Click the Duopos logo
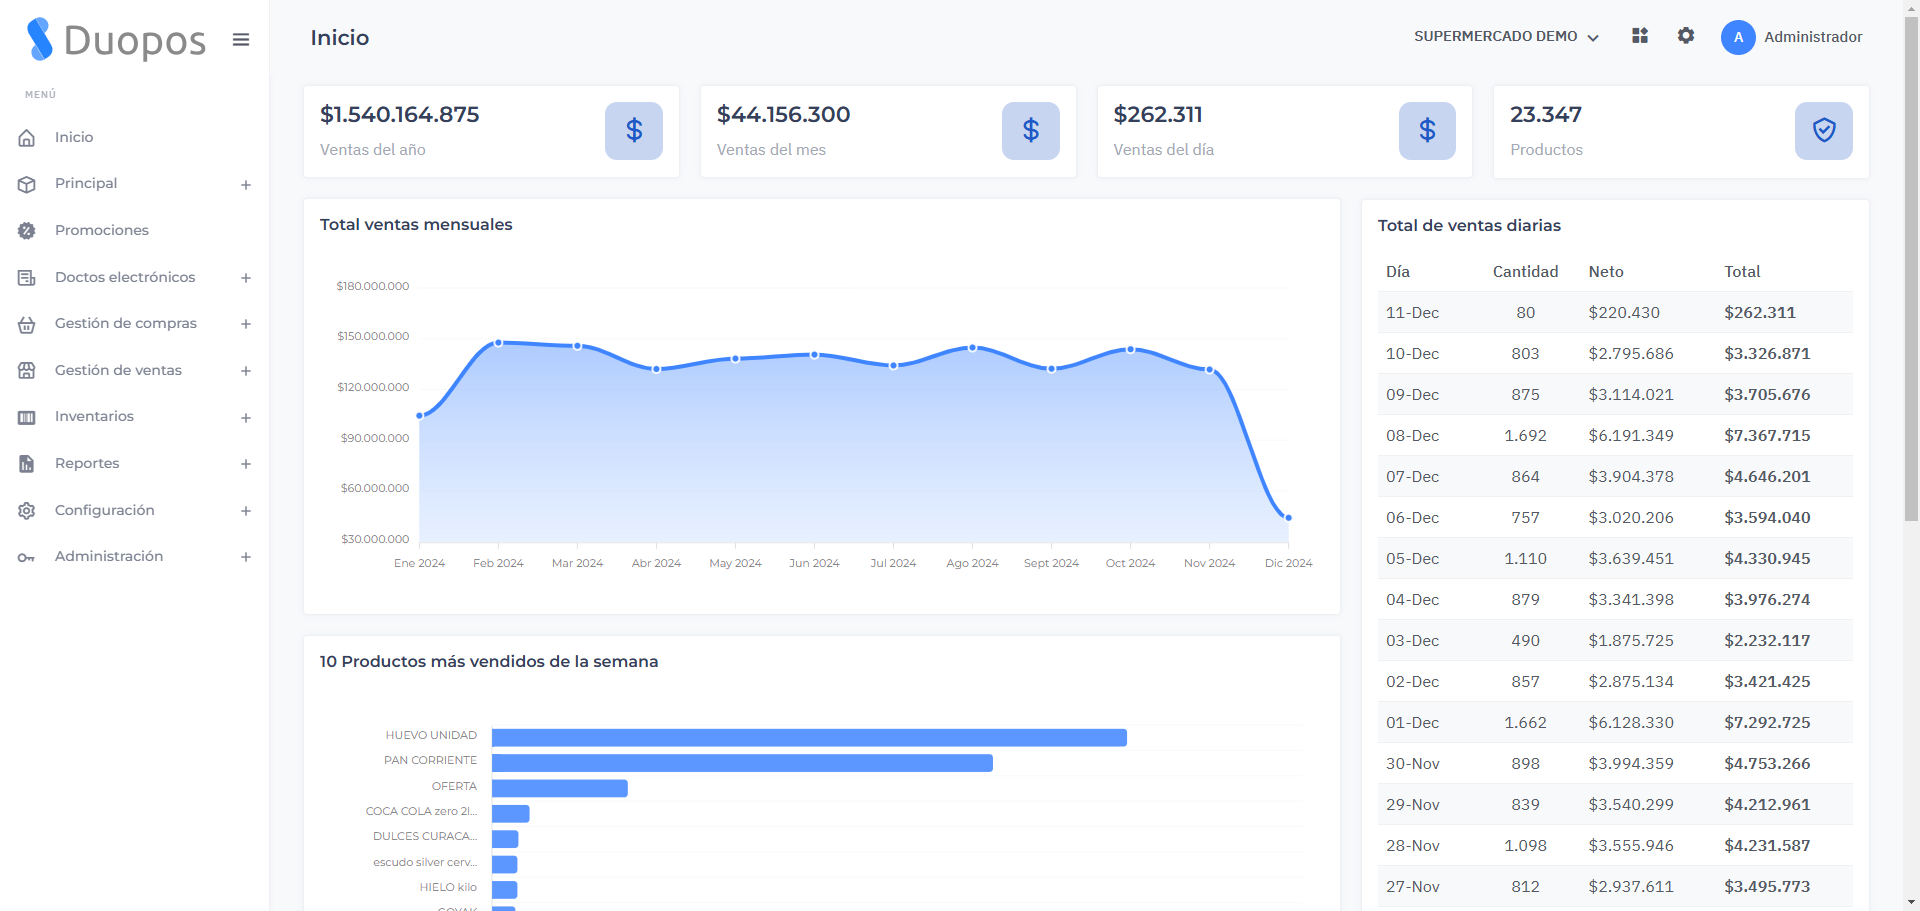Viewport: 1920px width, 911px height. 116,40
